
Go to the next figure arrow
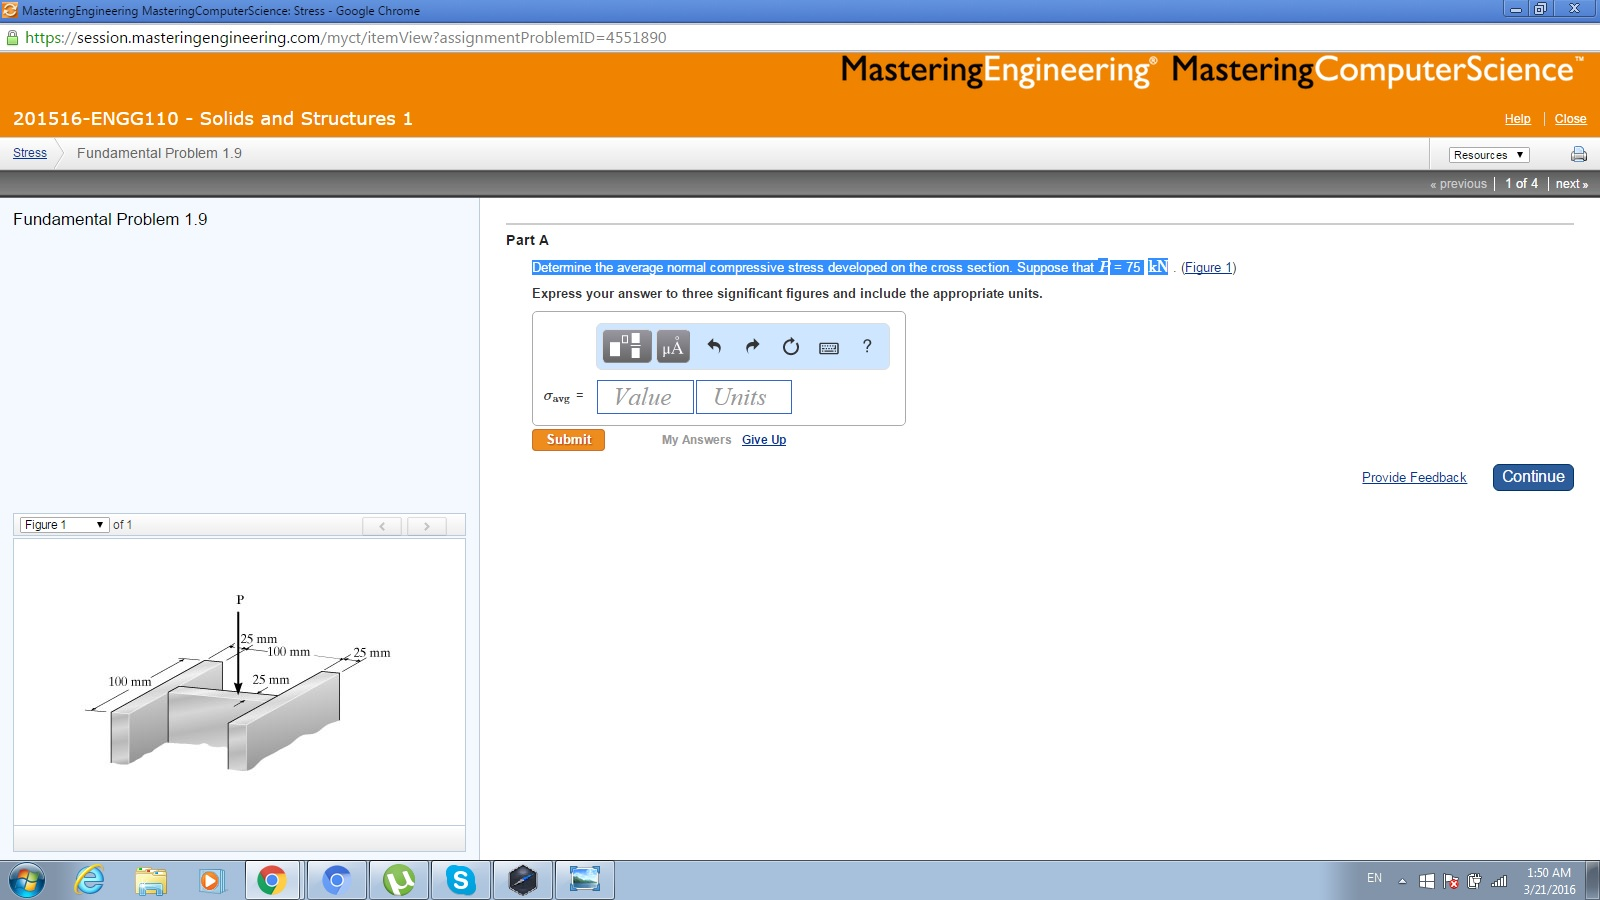pos(427,526)
